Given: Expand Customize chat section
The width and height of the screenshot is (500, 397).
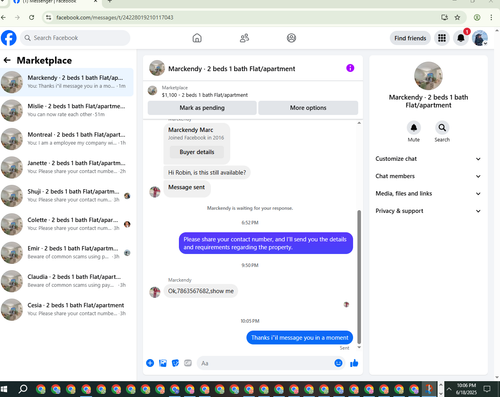Looking at the screenshot, I should pos(428,159).
